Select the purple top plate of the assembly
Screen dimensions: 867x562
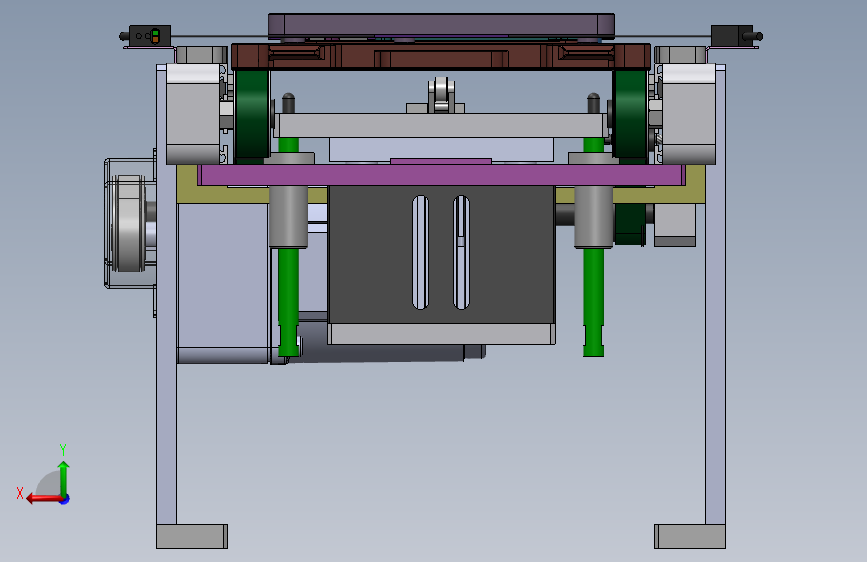[441, 25]
